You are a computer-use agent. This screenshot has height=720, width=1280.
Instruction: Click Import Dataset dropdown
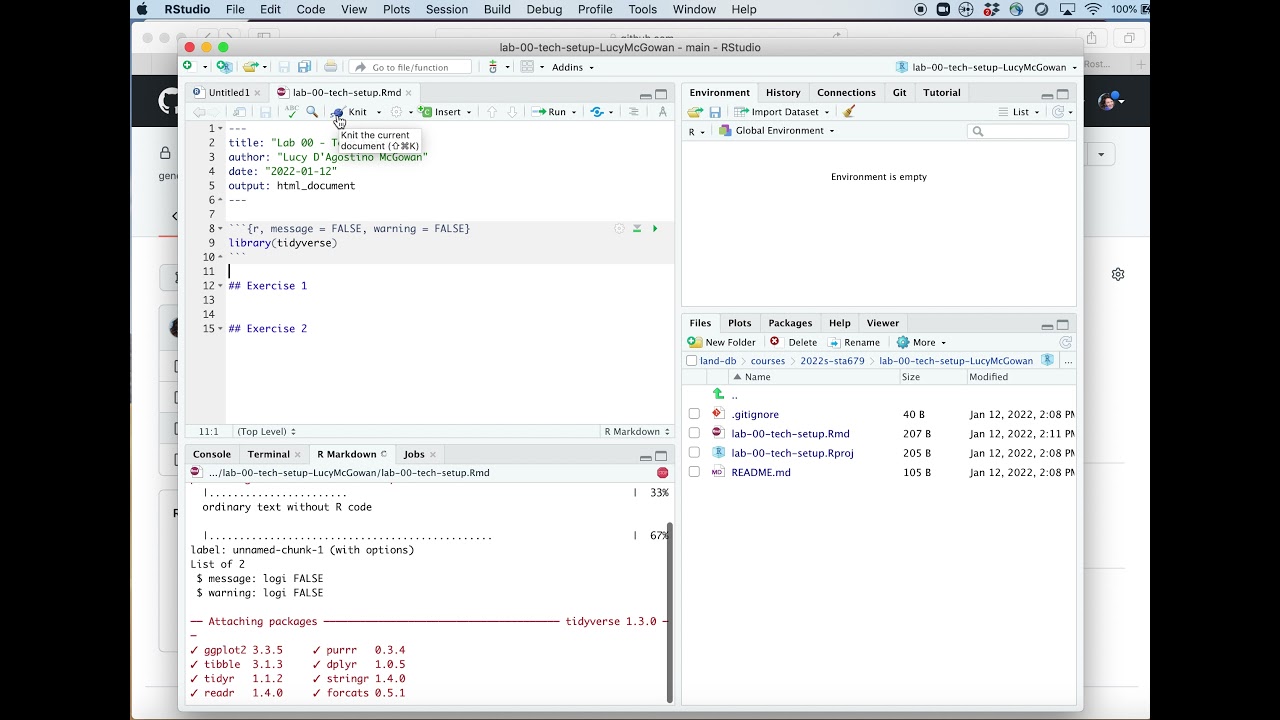click(781, 112)
